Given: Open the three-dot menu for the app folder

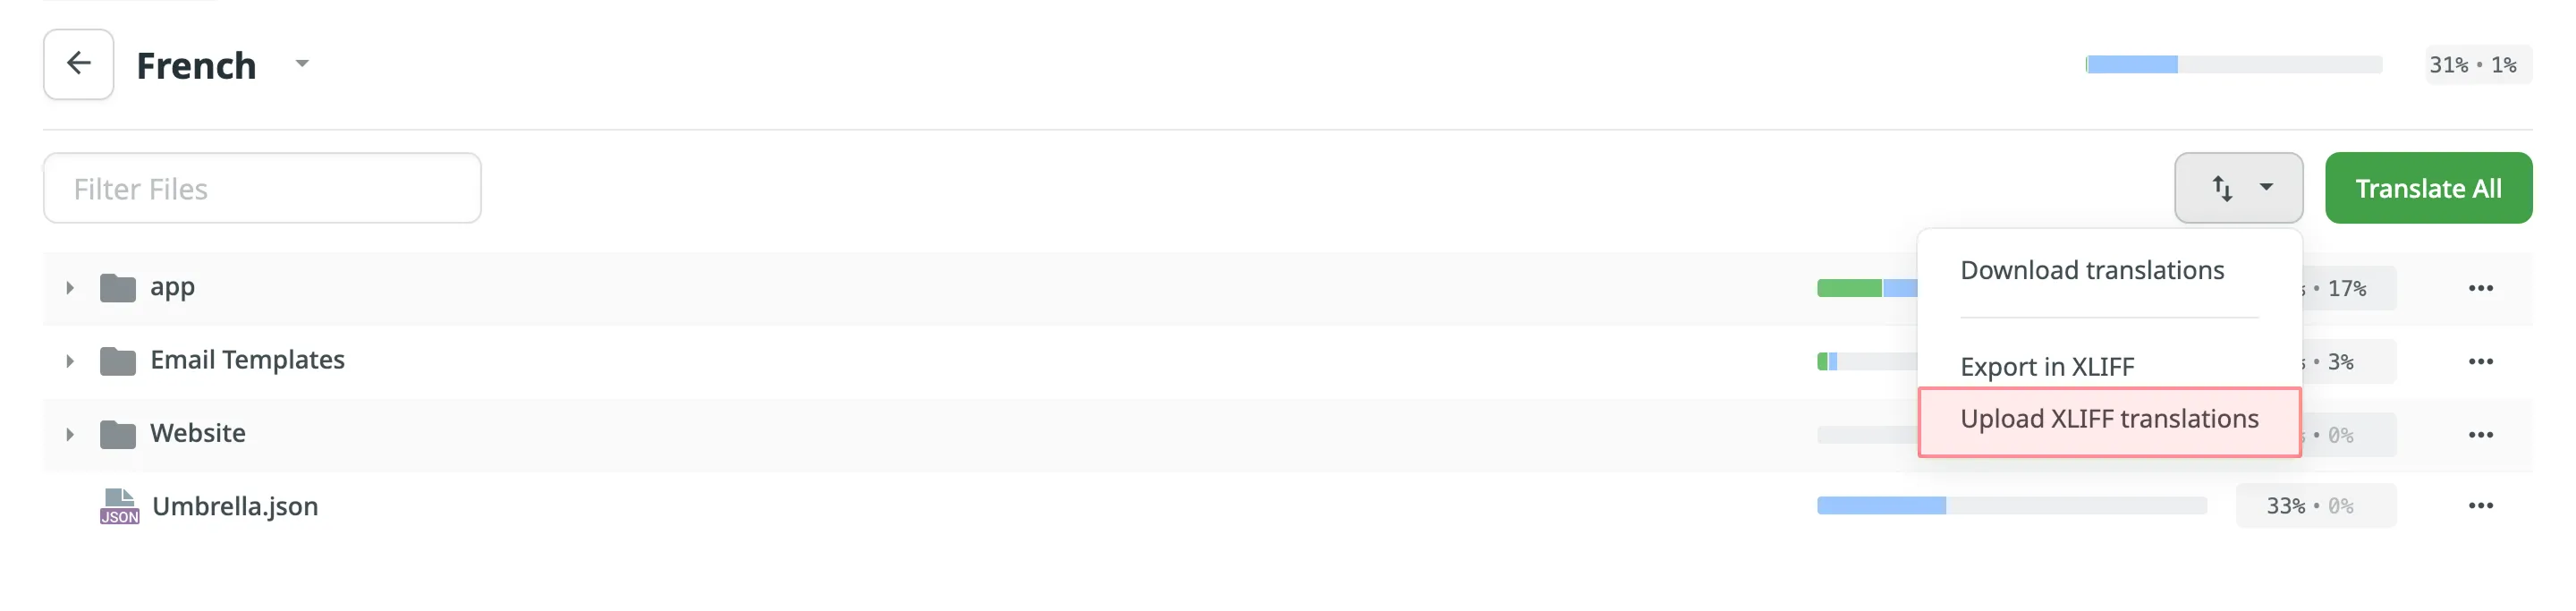Looking at the screenshot, I should pyautogui.click(x=2481, y=287).
